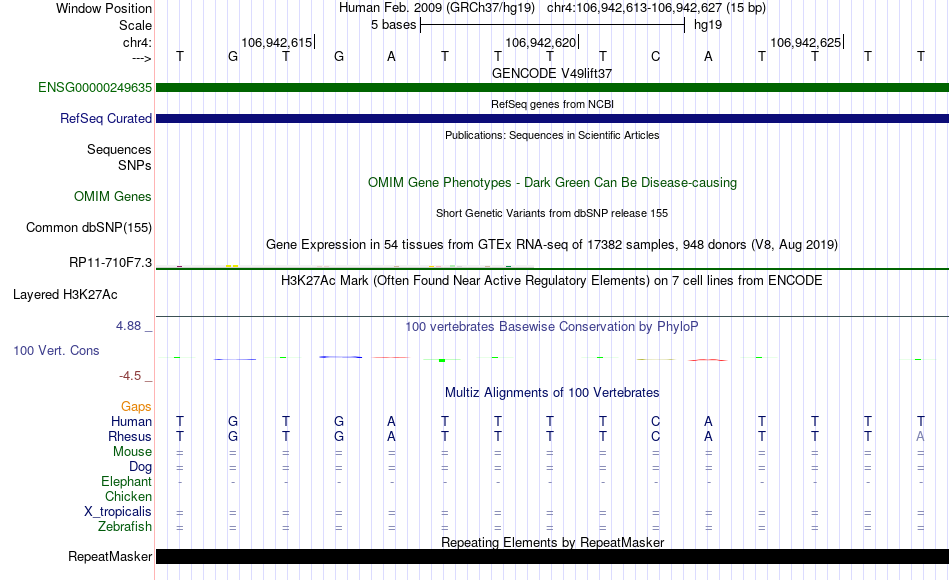Open "Repeating Elements by RepeatMasker" track title
This screenshot has width=950, height=580.
coord(552,542)
